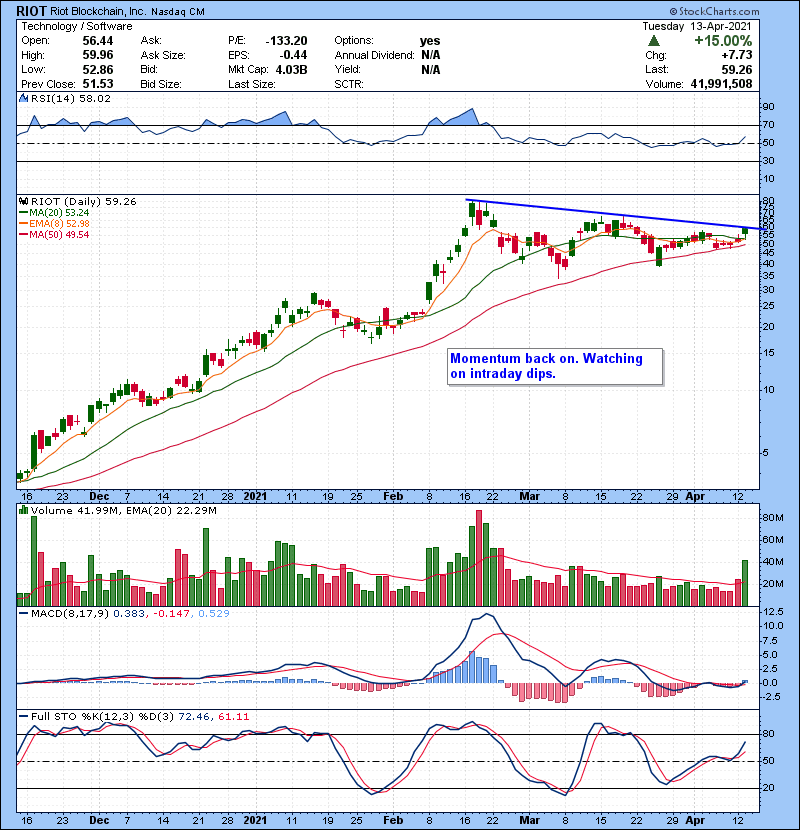Click the latest green candlestick at trendline
Viewport: 800px width, 830px height.
[x=745, y=231]
